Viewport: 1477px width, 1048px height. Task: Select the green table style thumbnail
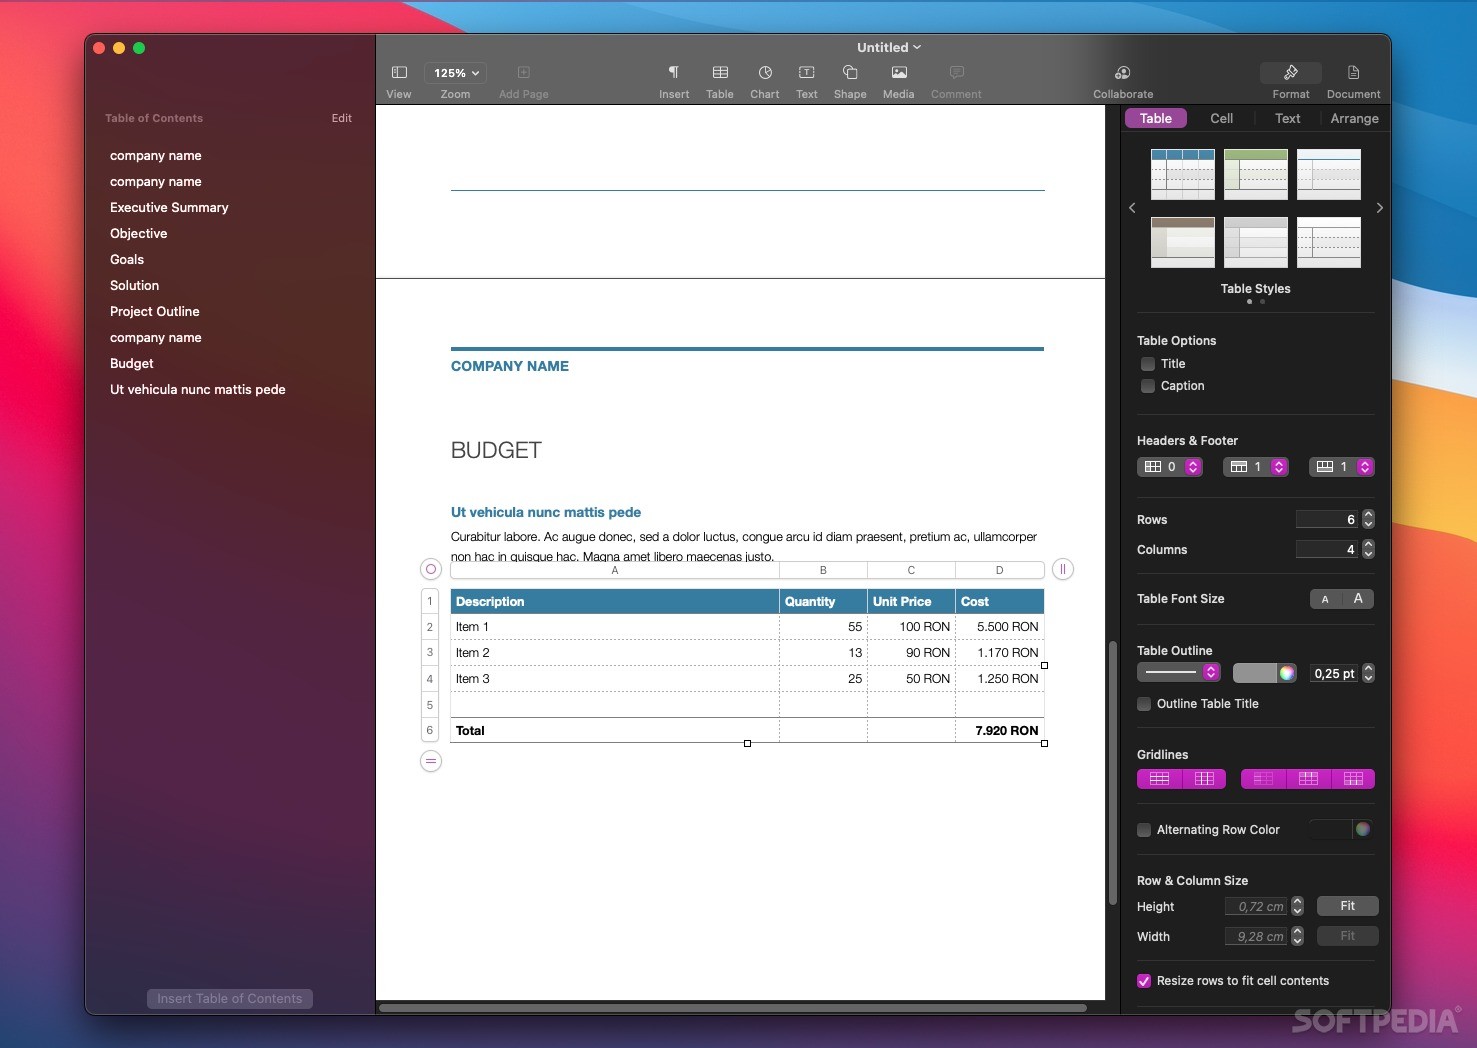pyautogui.click(x=1255, y=174)
